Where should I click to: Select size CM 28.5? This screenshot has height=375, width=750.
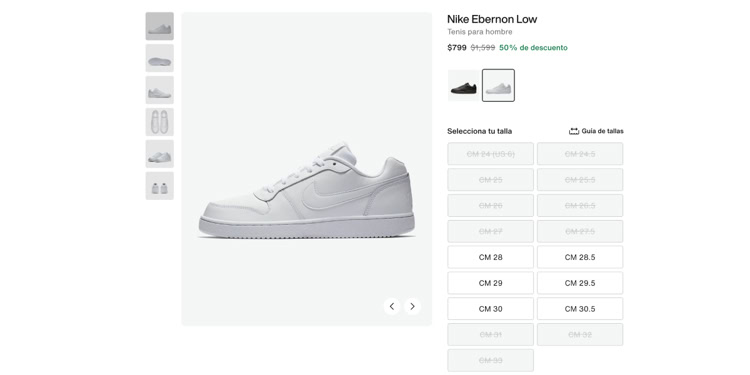click(x=580, y=257)
